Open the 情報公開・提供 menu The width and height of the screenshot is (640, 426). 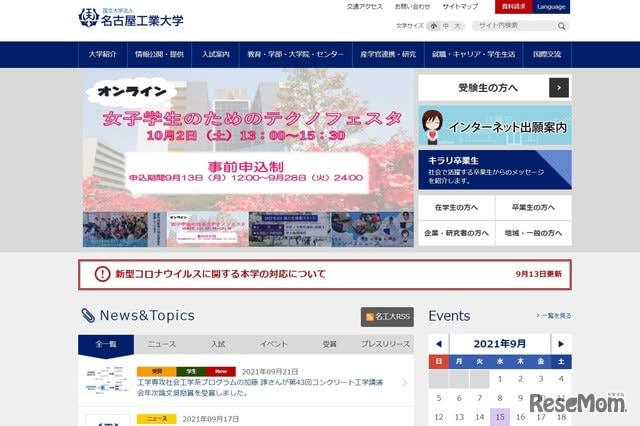tap(159, 54)
